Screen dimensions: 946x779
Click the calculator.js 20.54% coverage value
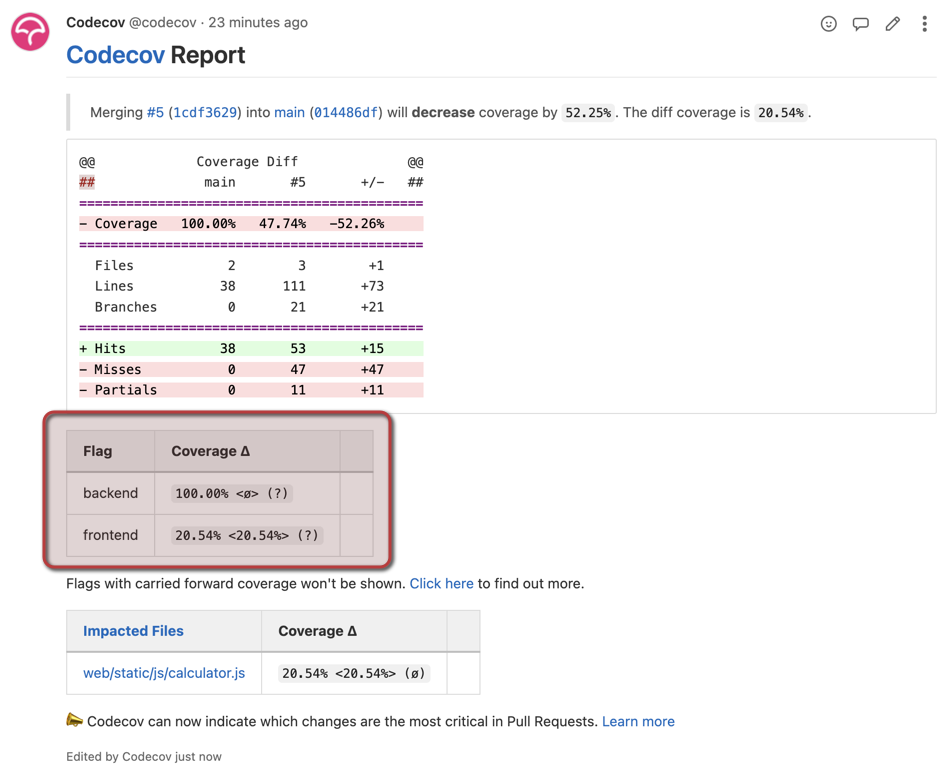pyautogui.click(x=354, y=673)
